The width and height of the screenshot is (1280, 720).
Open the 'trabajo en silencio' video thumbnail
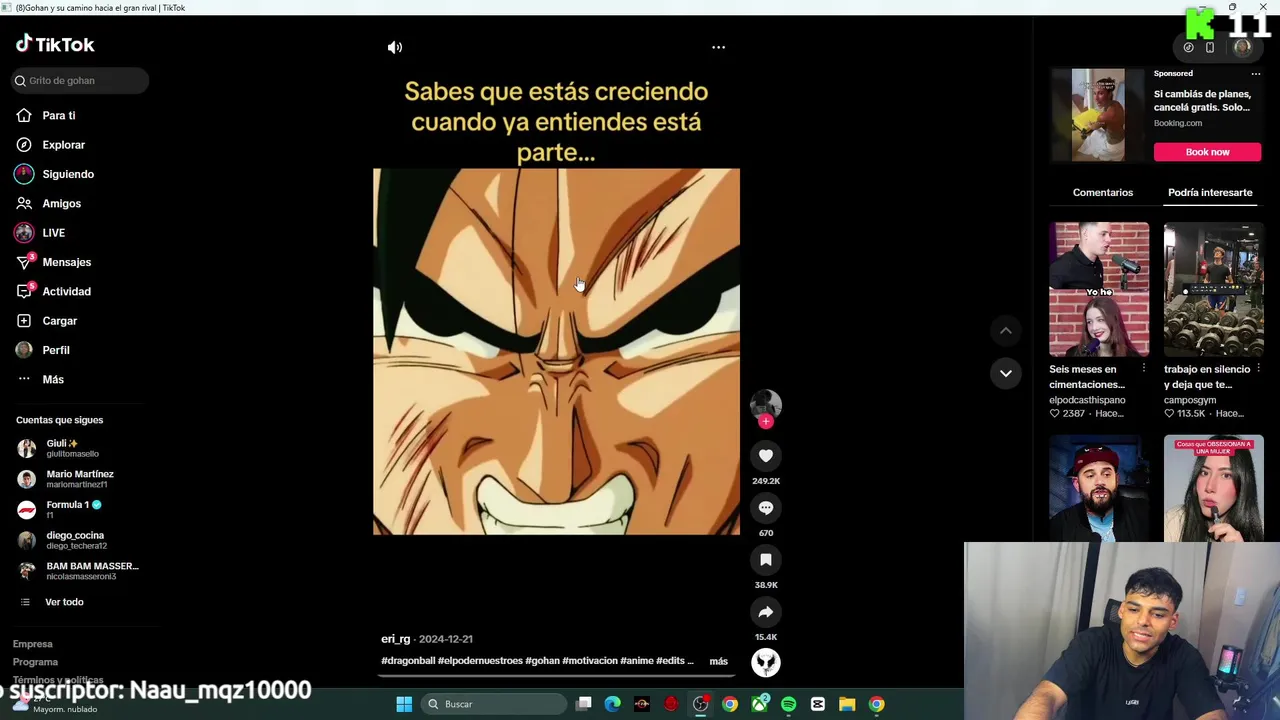tap(1214, 289)
